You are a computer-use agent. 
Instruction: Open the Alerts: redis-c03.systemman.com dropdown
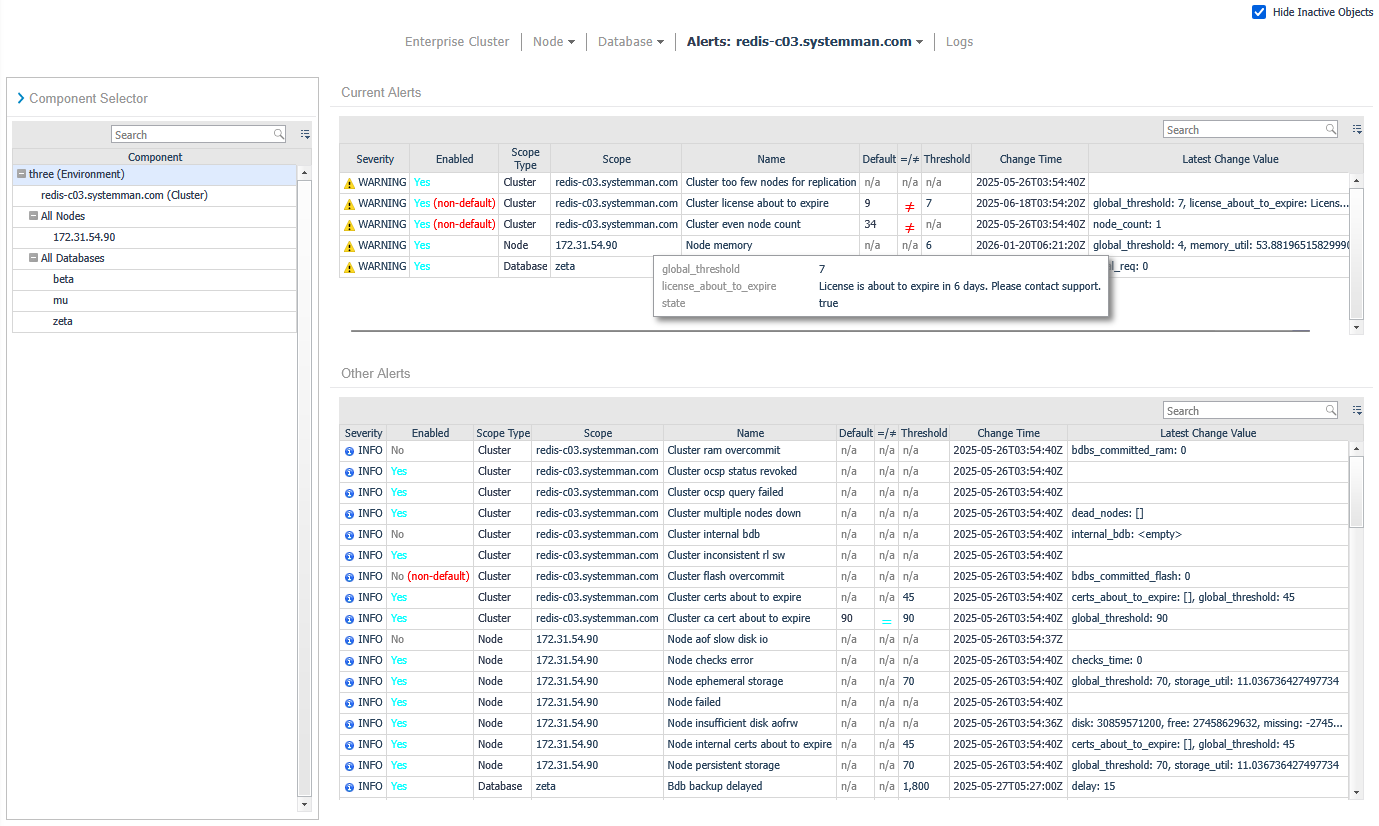[805, 42]
